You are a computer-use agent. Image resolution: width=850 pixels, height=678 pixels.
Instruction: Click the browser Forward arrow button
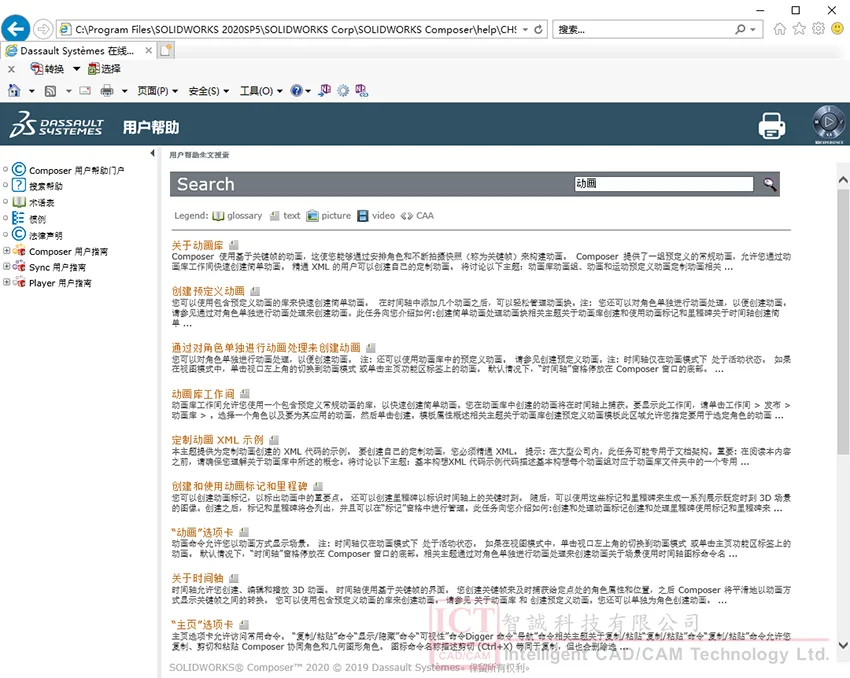43,29
